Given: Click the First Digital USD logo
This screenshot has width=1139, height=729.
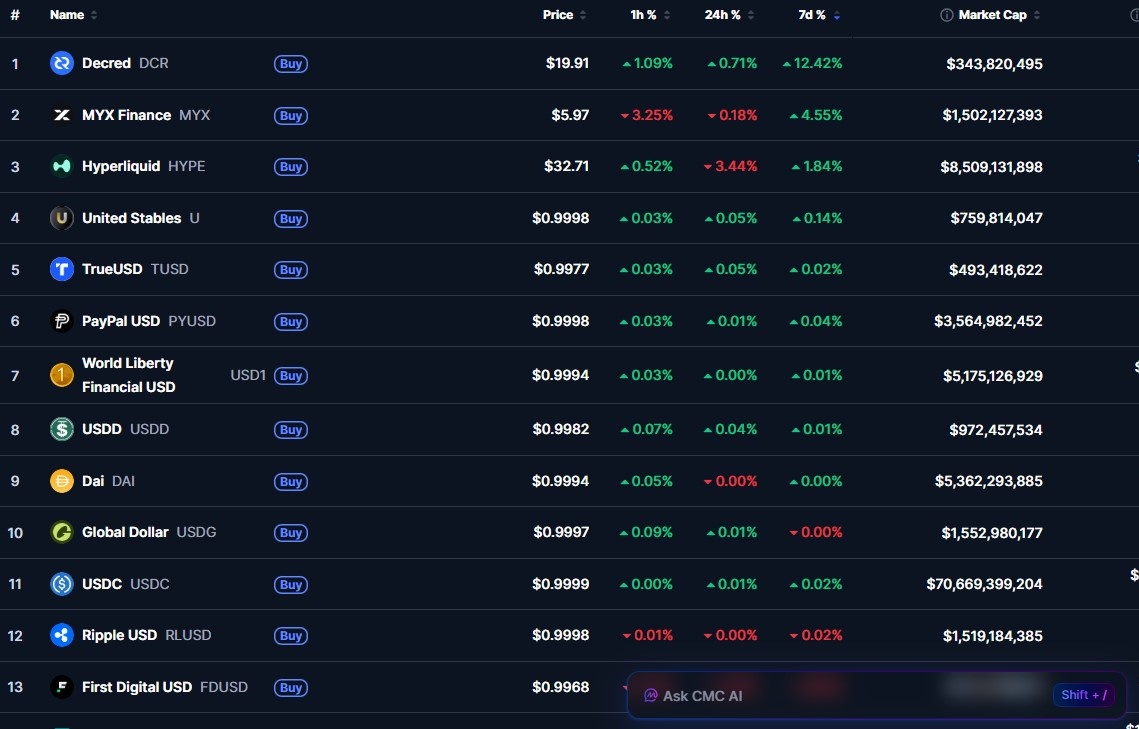Looking at the screenshot, I should 61,687.
